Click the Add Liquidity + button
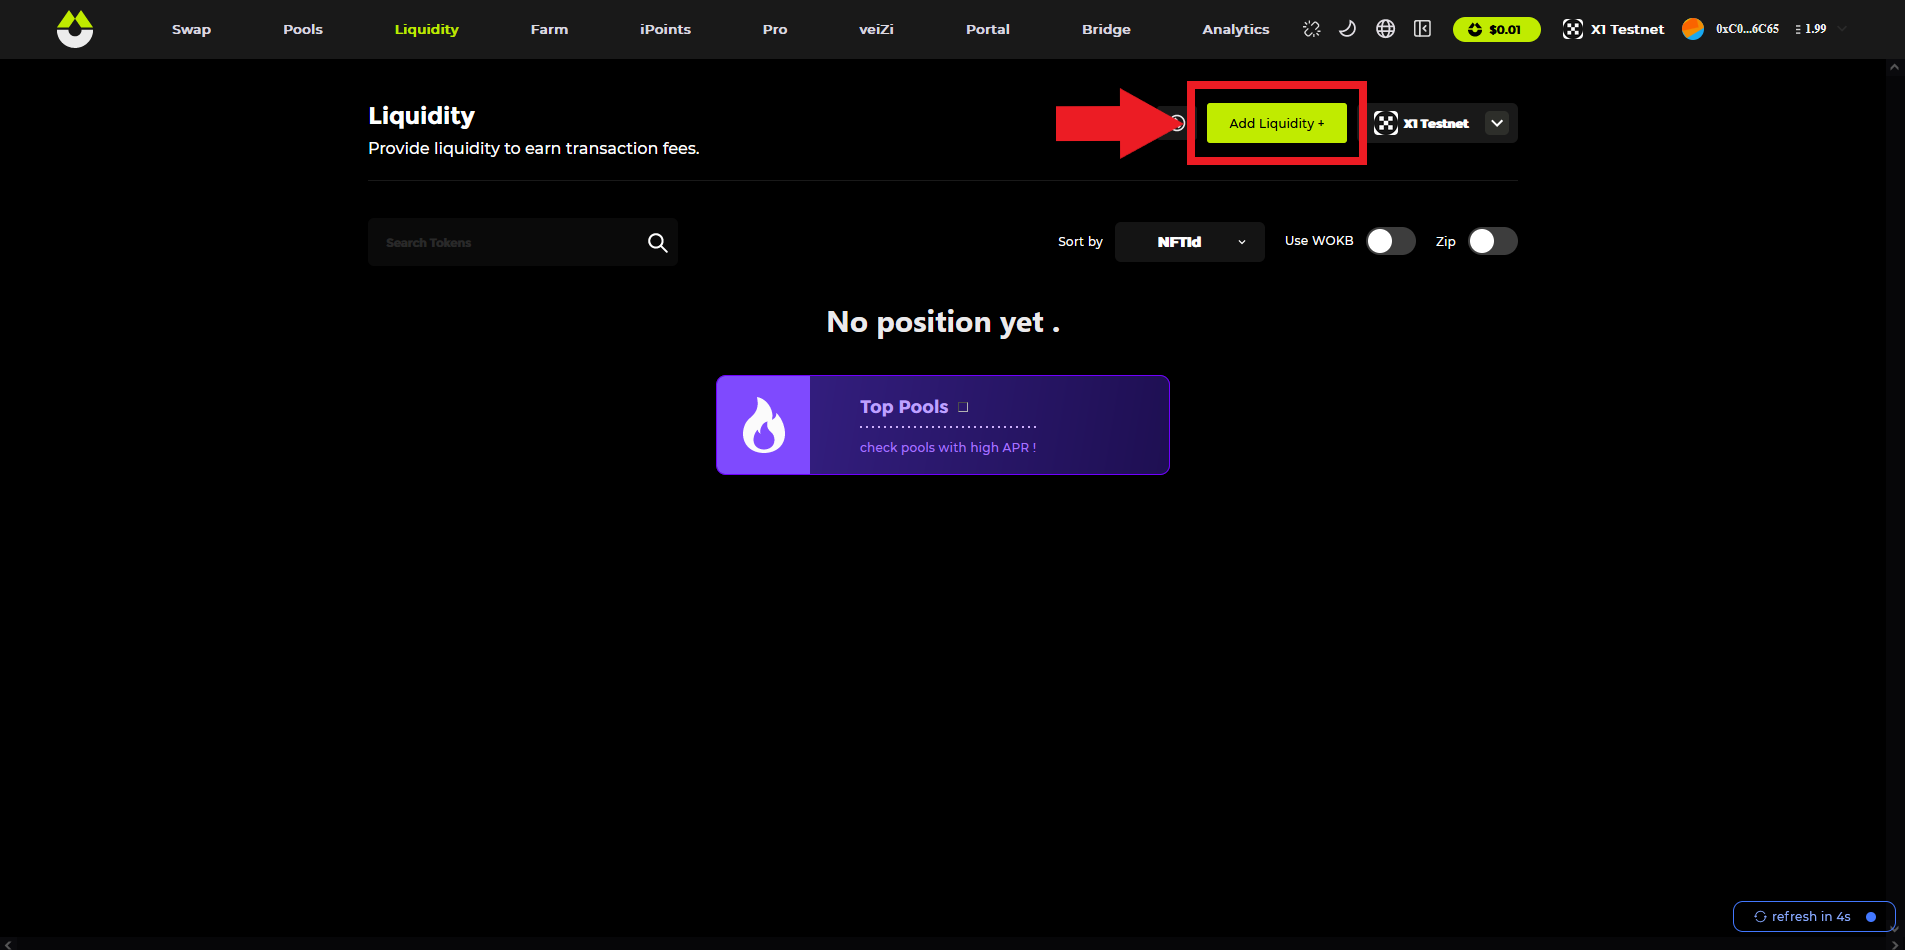Screen dimensions: 1905x950 tap(1276, 123)
